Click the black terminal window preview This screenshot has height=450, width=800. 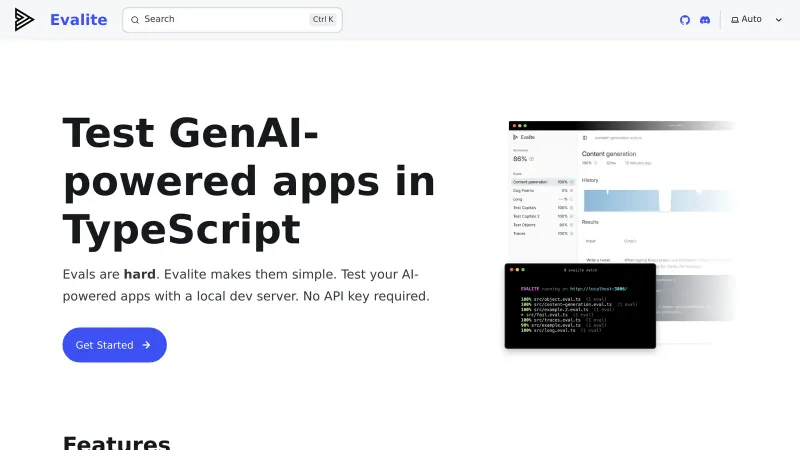tap(580, 310)
